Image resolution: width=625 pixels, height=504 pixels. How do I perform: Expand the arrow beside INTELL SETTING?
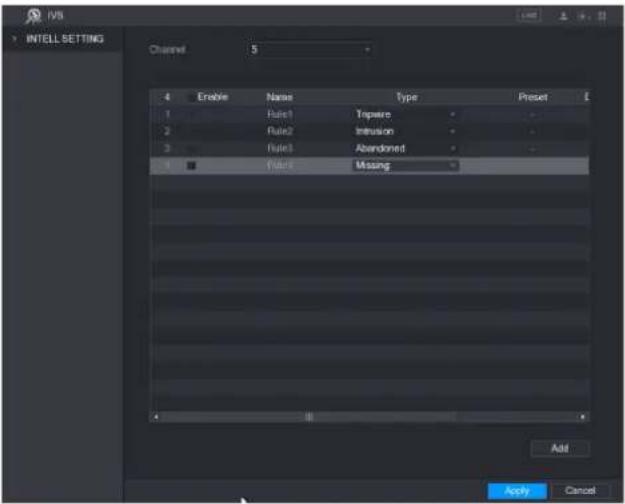tap(14, 39)
